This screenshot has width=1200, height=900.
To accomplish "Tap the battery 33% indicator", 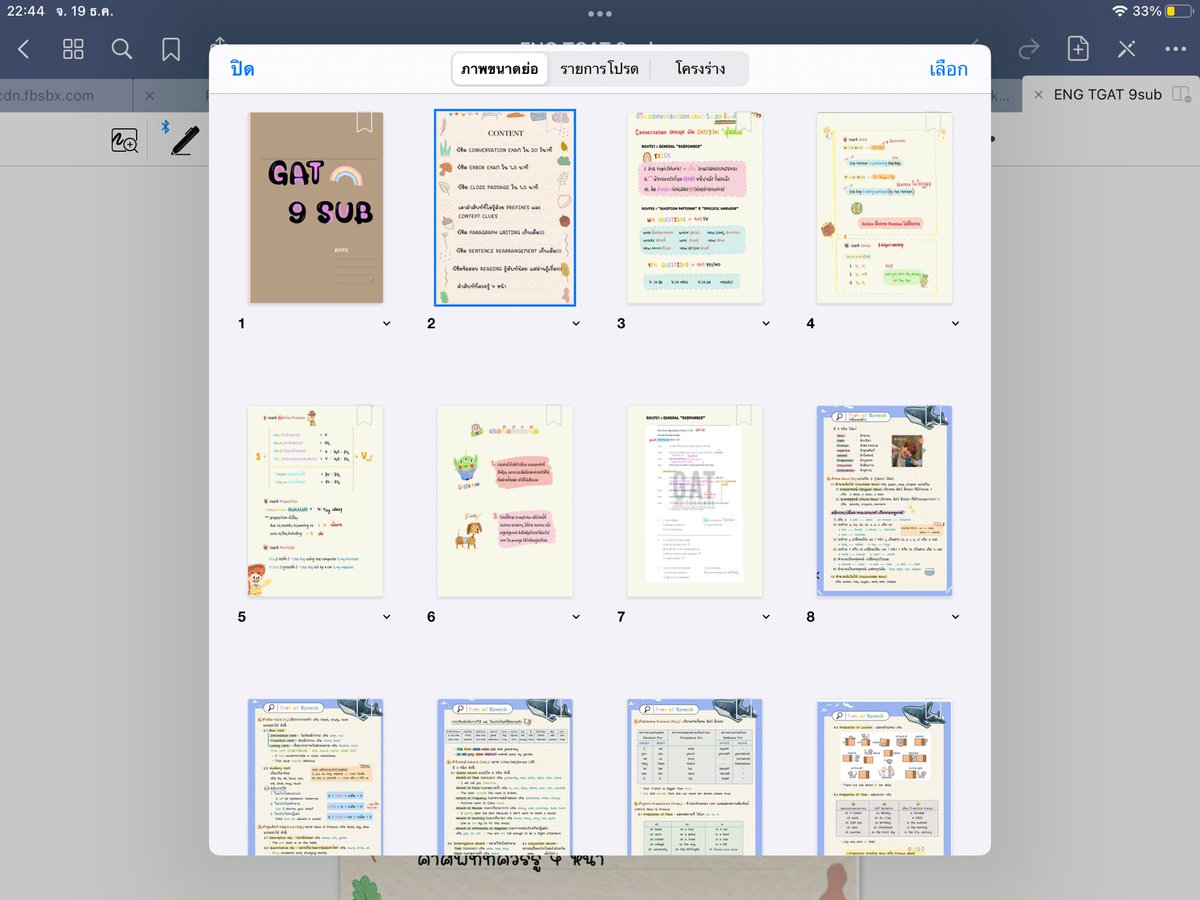I will click(1165, 11).
